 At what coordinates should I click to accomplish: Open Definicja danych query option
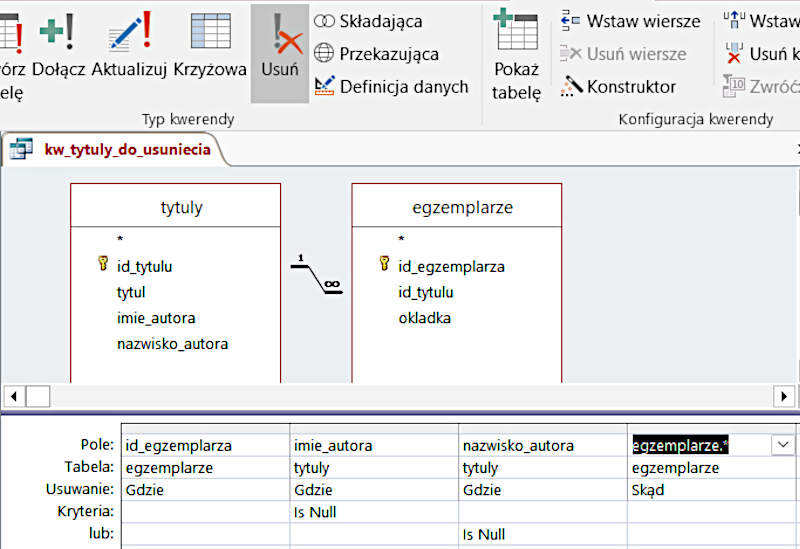coord(391,86)
